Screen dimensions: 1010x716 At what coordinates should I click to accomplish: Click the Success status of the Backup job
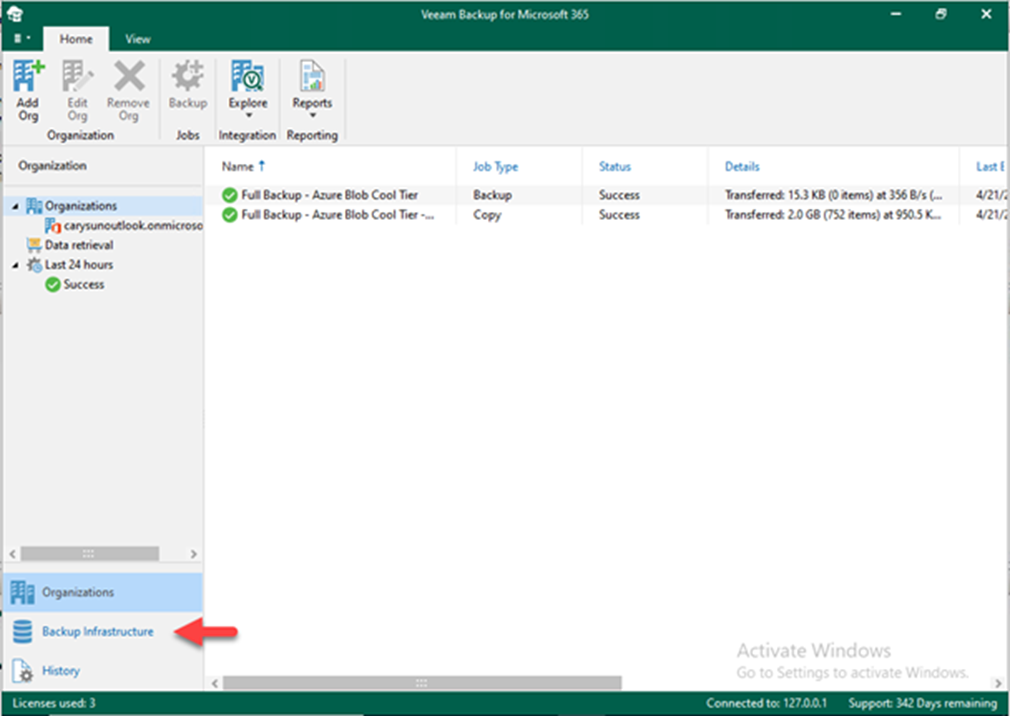pyautogui.click(x=619, y=195)
